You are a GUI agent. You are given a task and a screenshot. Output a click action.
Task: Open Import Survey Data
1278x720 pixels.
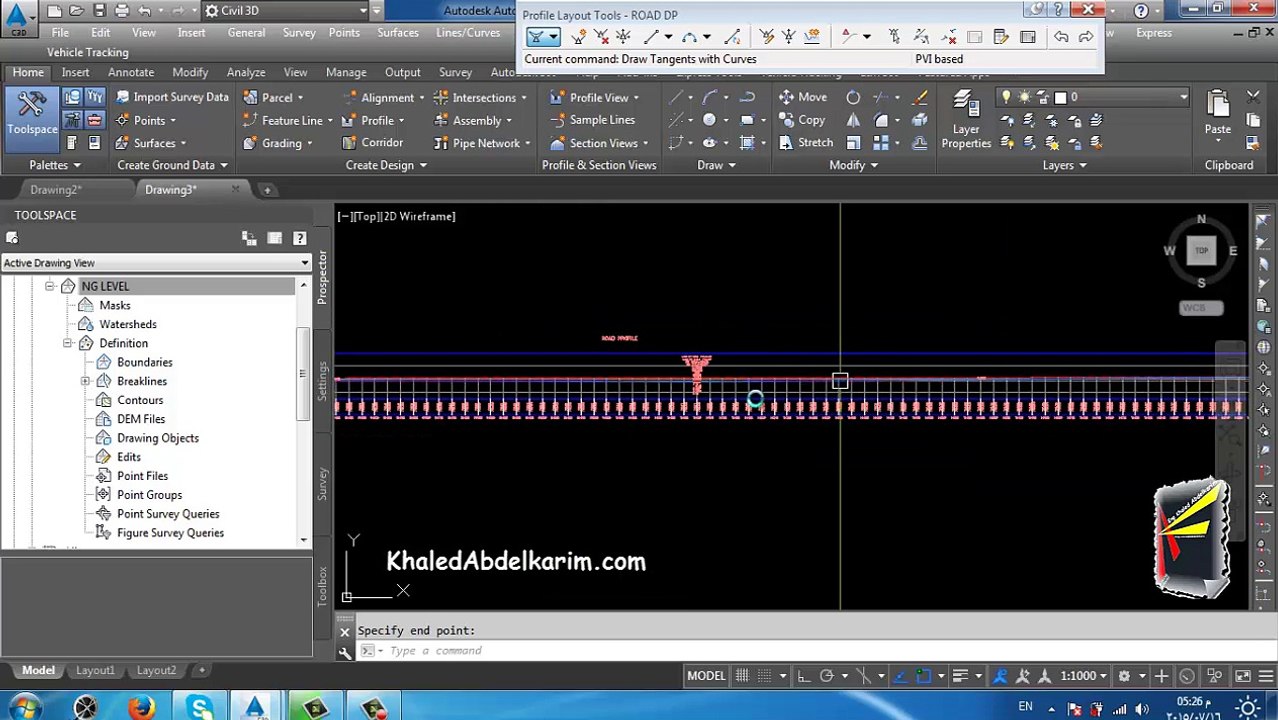point(172,97)
